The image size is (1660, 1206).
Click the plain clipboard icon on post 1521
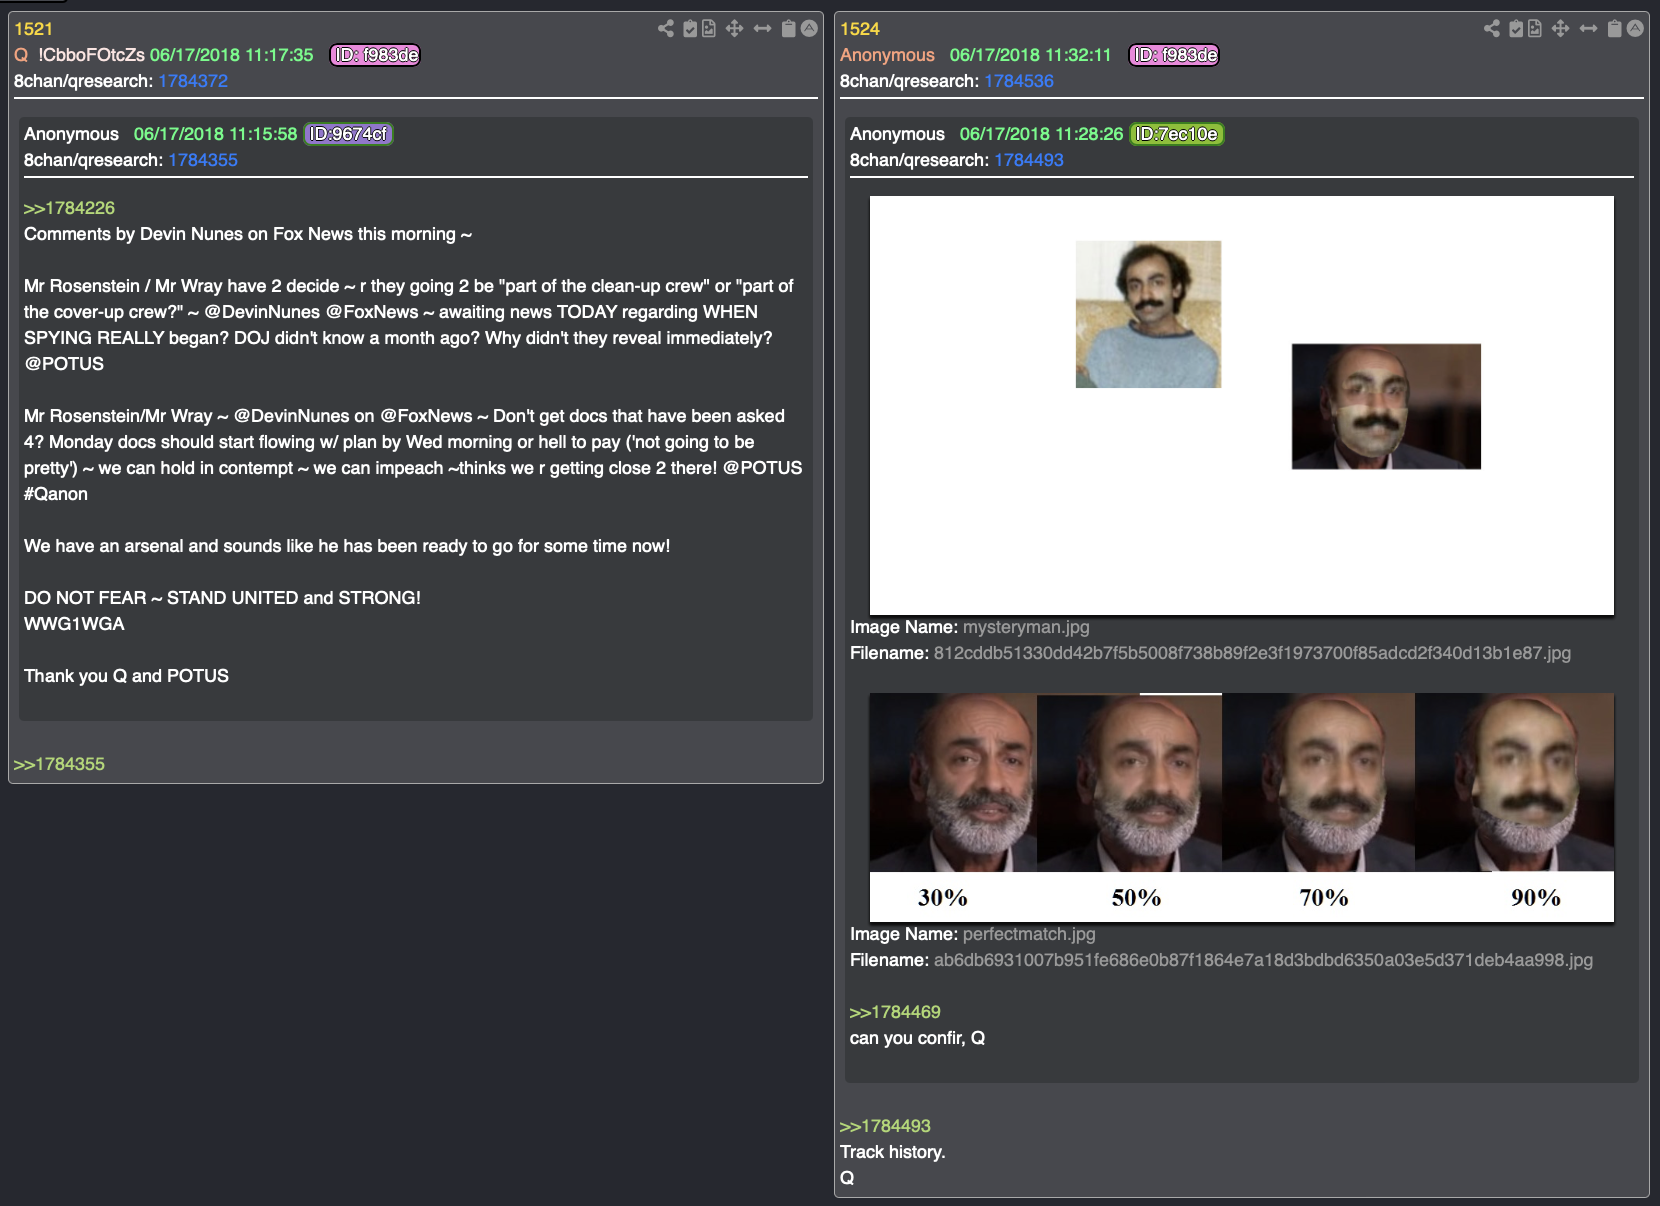[788, 28]
